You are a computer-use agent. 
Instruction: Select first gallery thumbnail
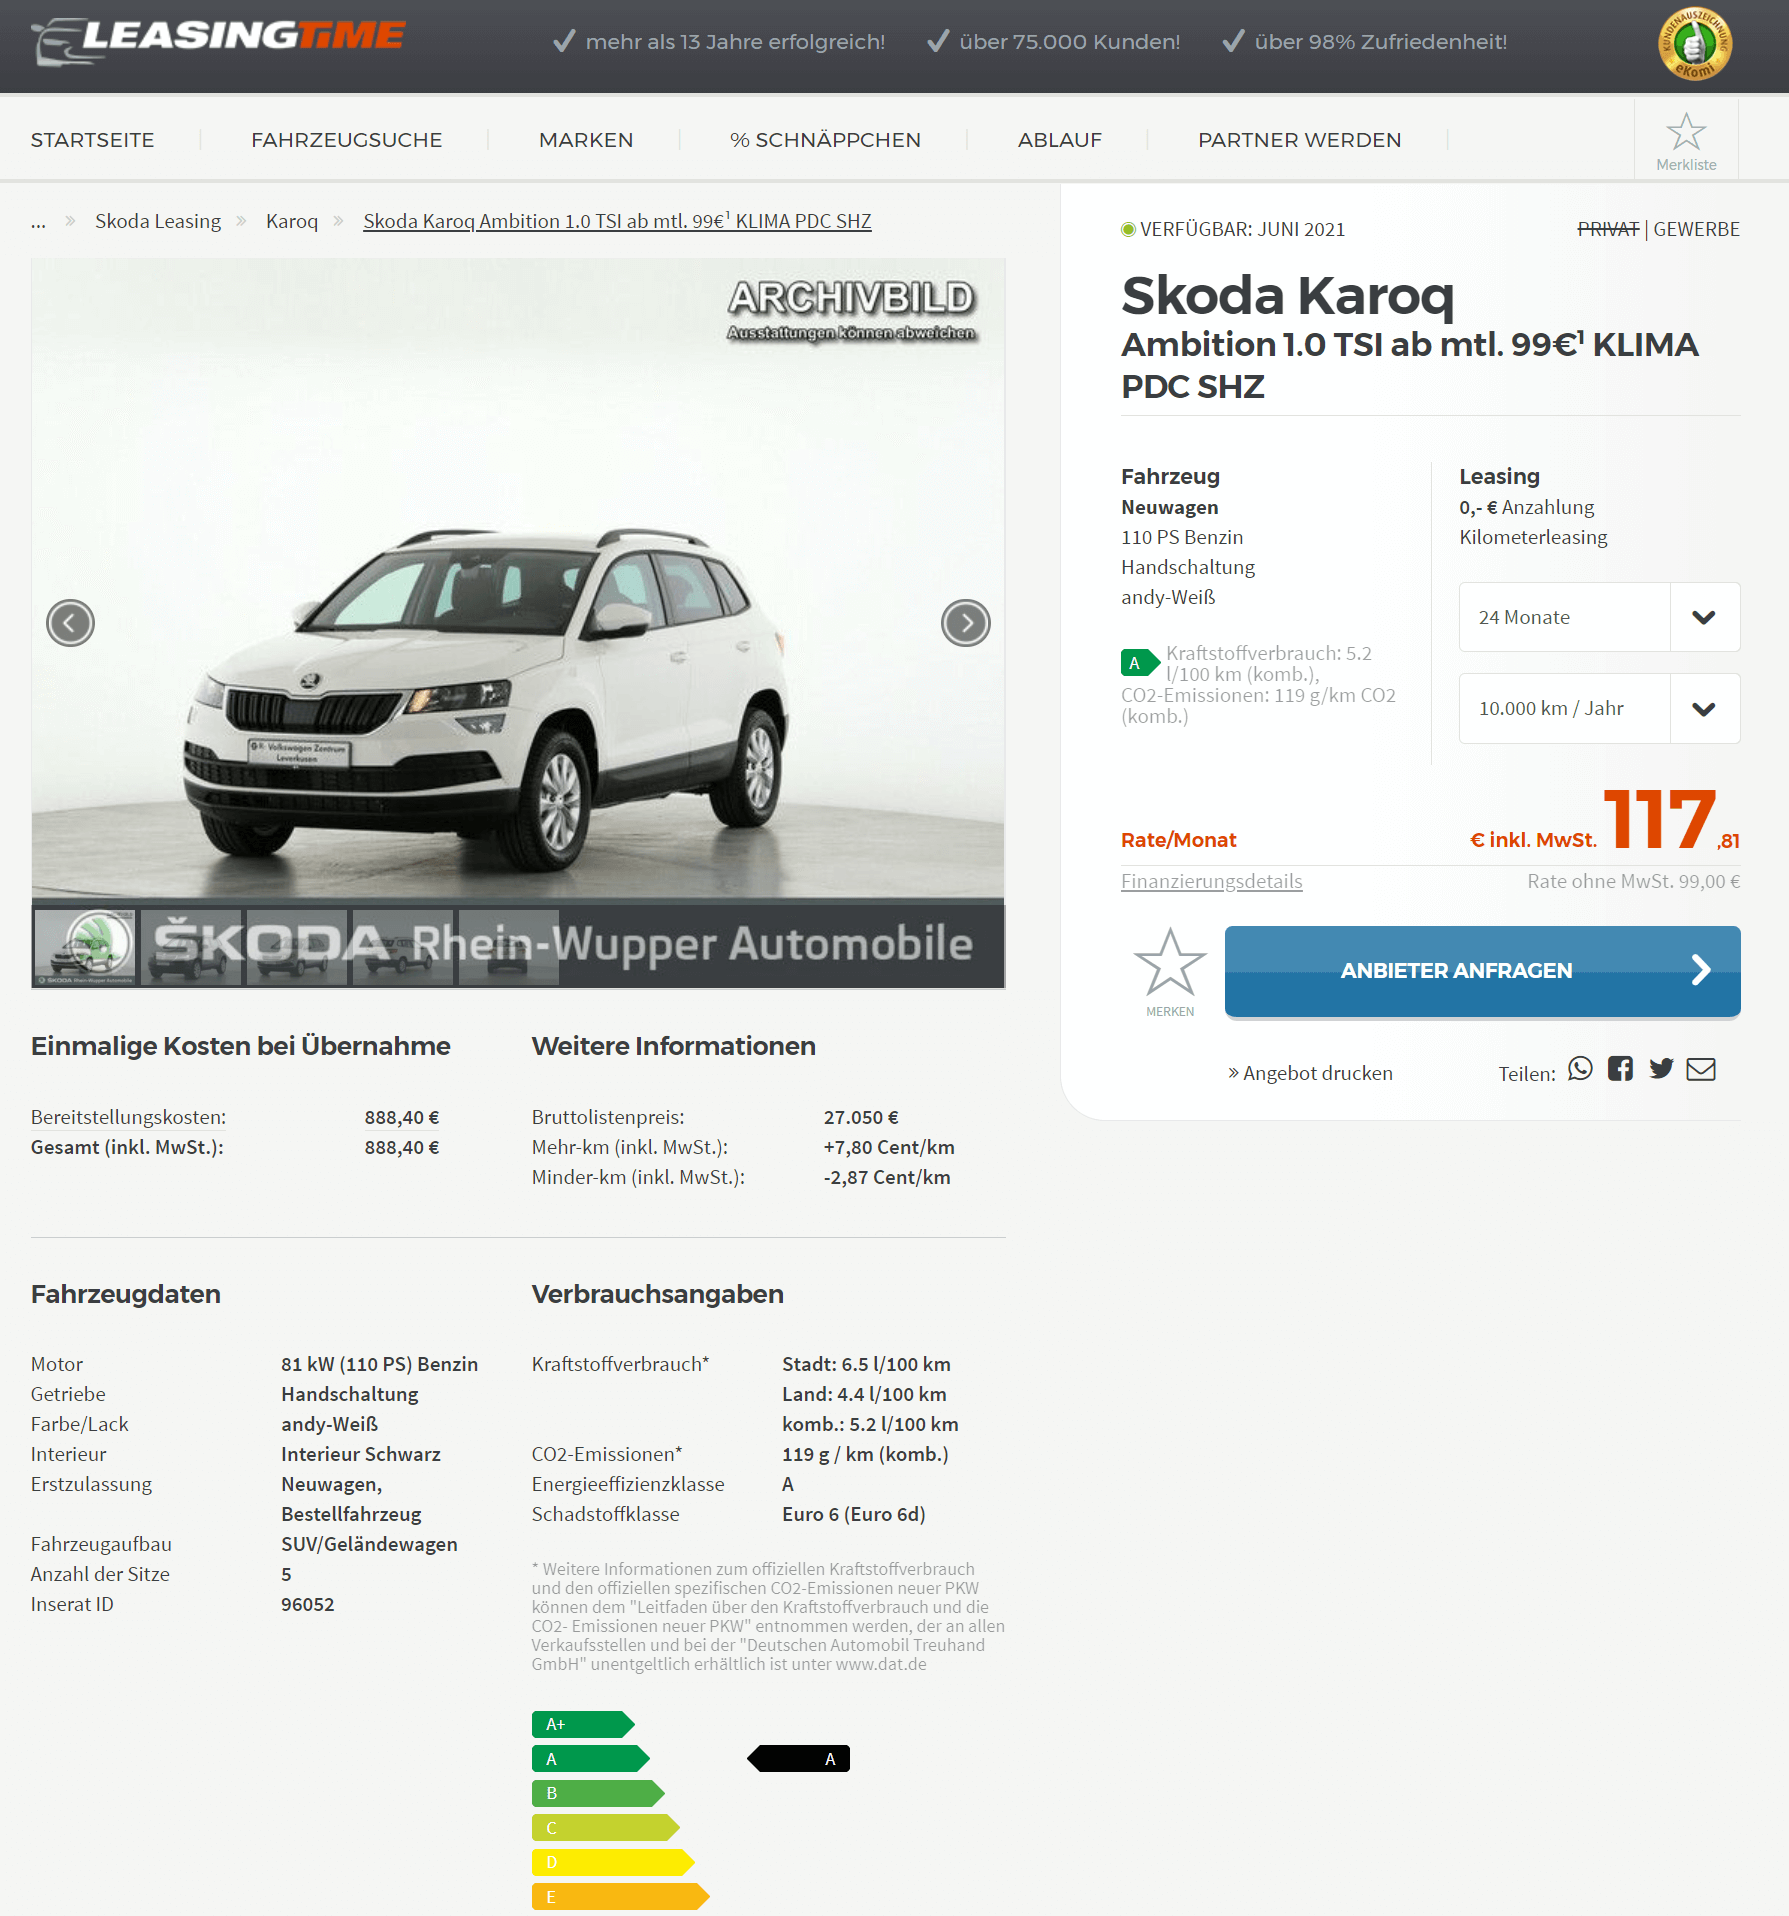click(x=85, y=947)
